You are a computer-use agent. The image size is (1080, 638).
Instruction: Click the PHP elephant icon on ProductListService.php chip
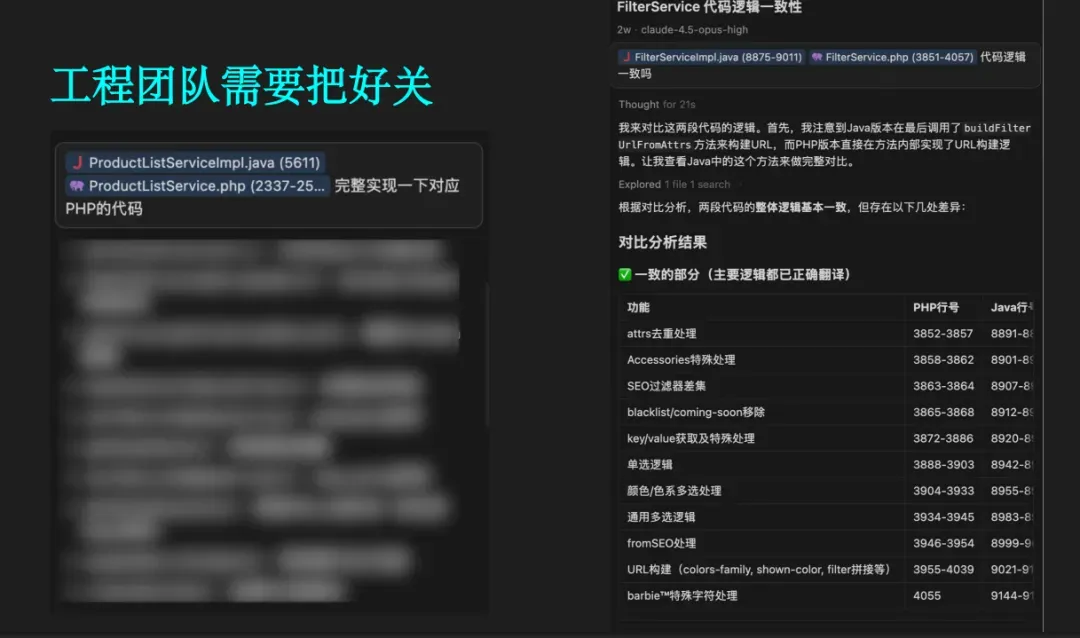(x=77, y=186)
